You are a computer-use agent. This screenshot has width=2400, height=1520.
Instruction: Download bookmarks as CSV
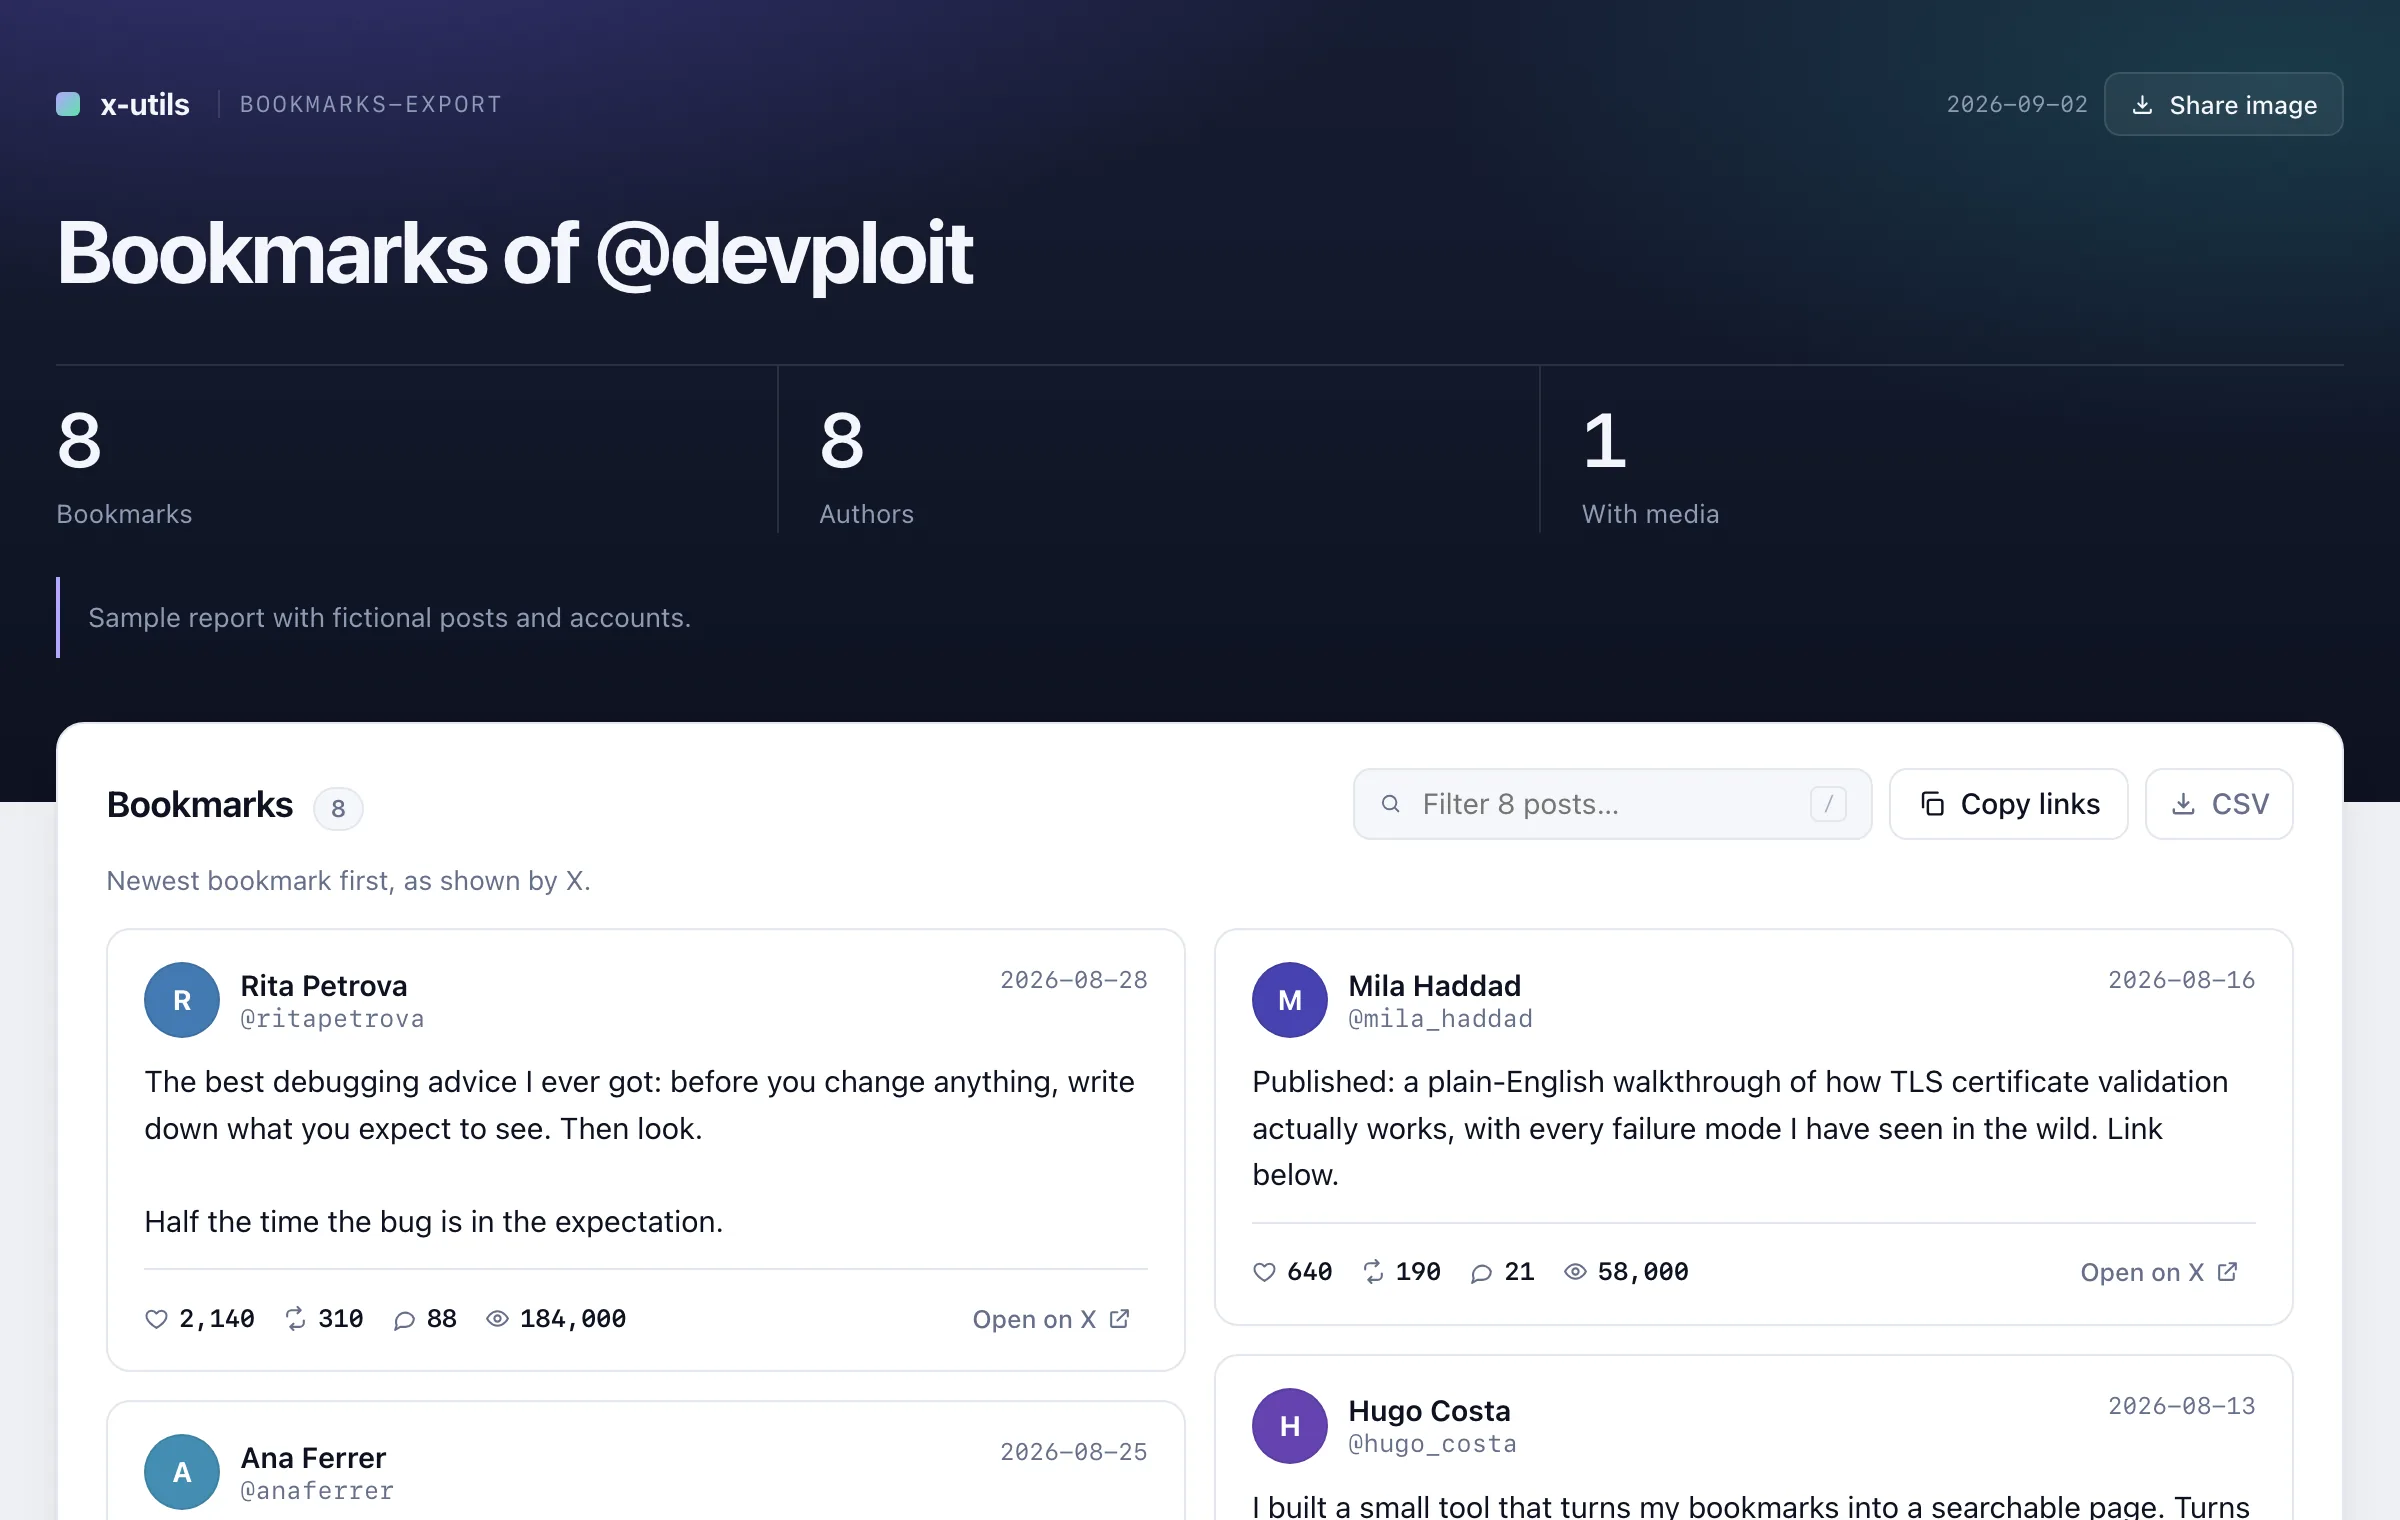[2219, 804]
